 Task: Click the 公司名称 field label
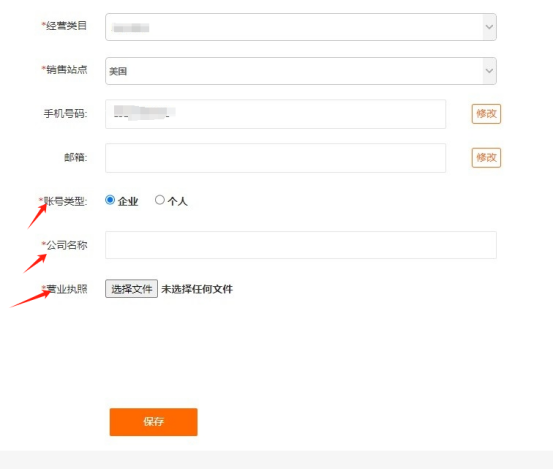(x=66, y=245)
